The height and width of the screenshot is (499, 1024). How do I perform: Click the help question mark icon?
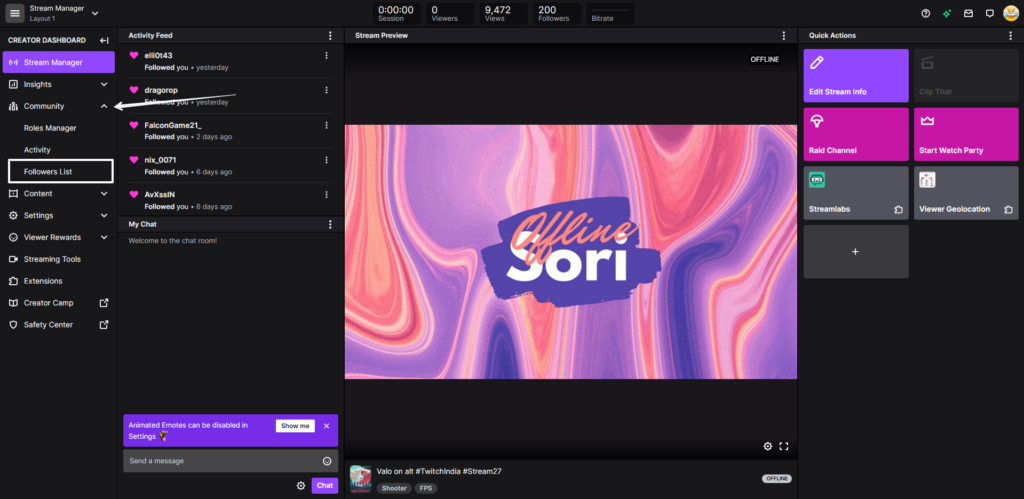pyautogui.click(x=925, y=13)
